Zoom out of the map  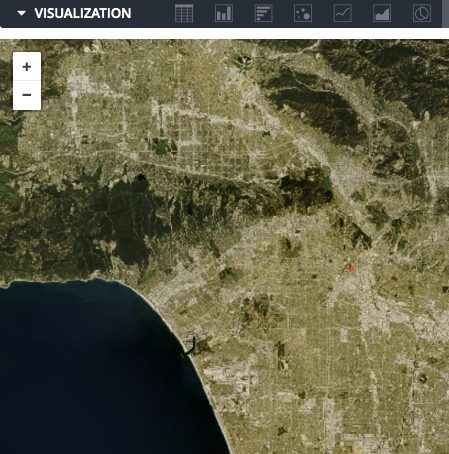pyautogui.click(x=27, y=95)
